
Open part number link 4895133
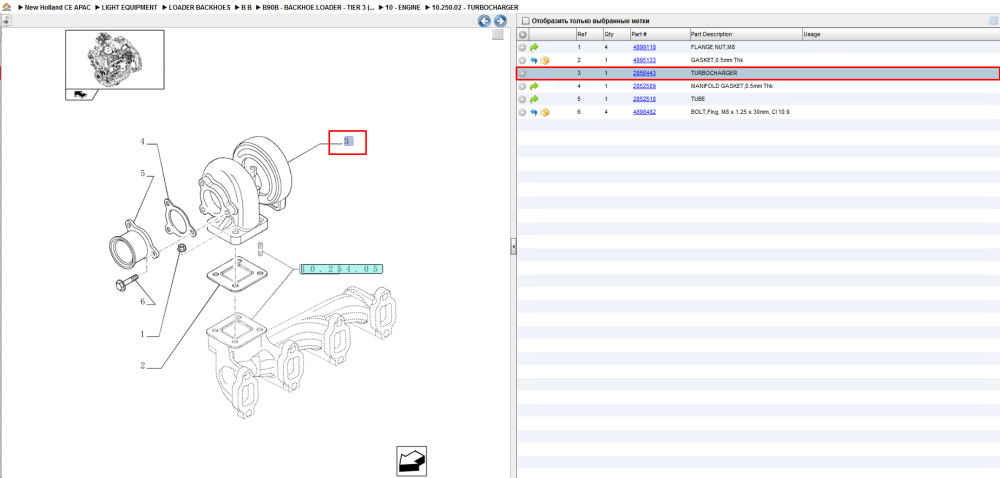click(x=644, y=61)
